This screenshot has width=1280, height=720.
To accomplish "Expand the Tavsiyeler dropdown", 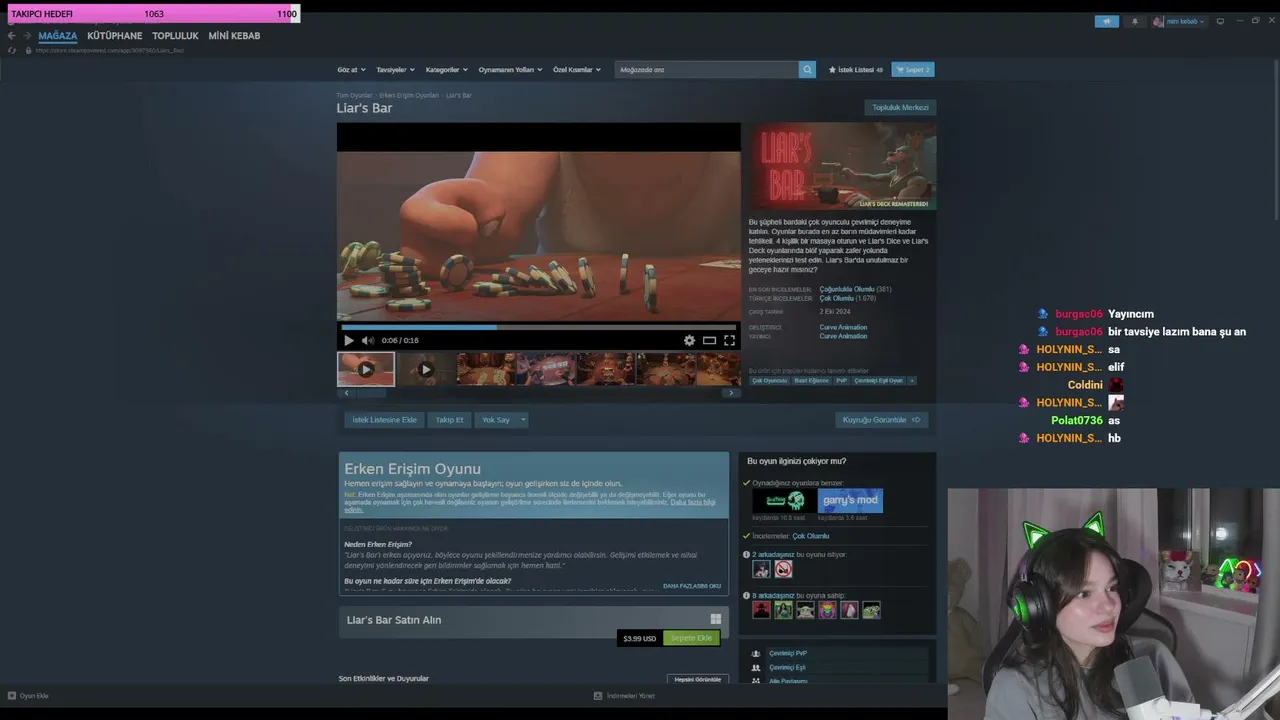I will point(395,70).
